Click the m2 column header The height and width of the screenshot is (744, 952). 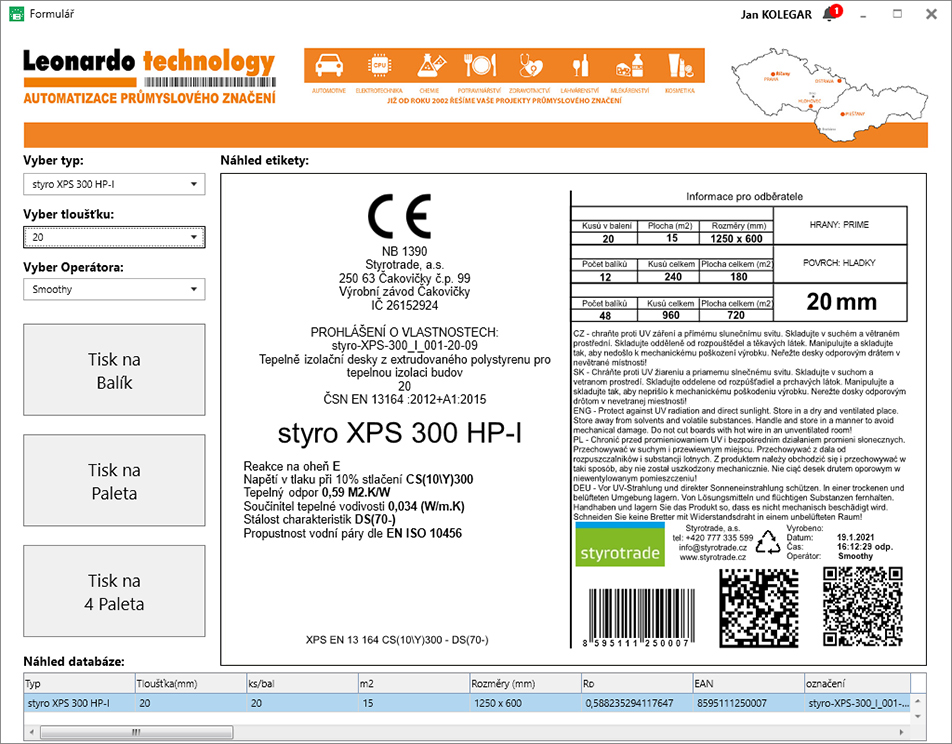[x=413, y=683]
